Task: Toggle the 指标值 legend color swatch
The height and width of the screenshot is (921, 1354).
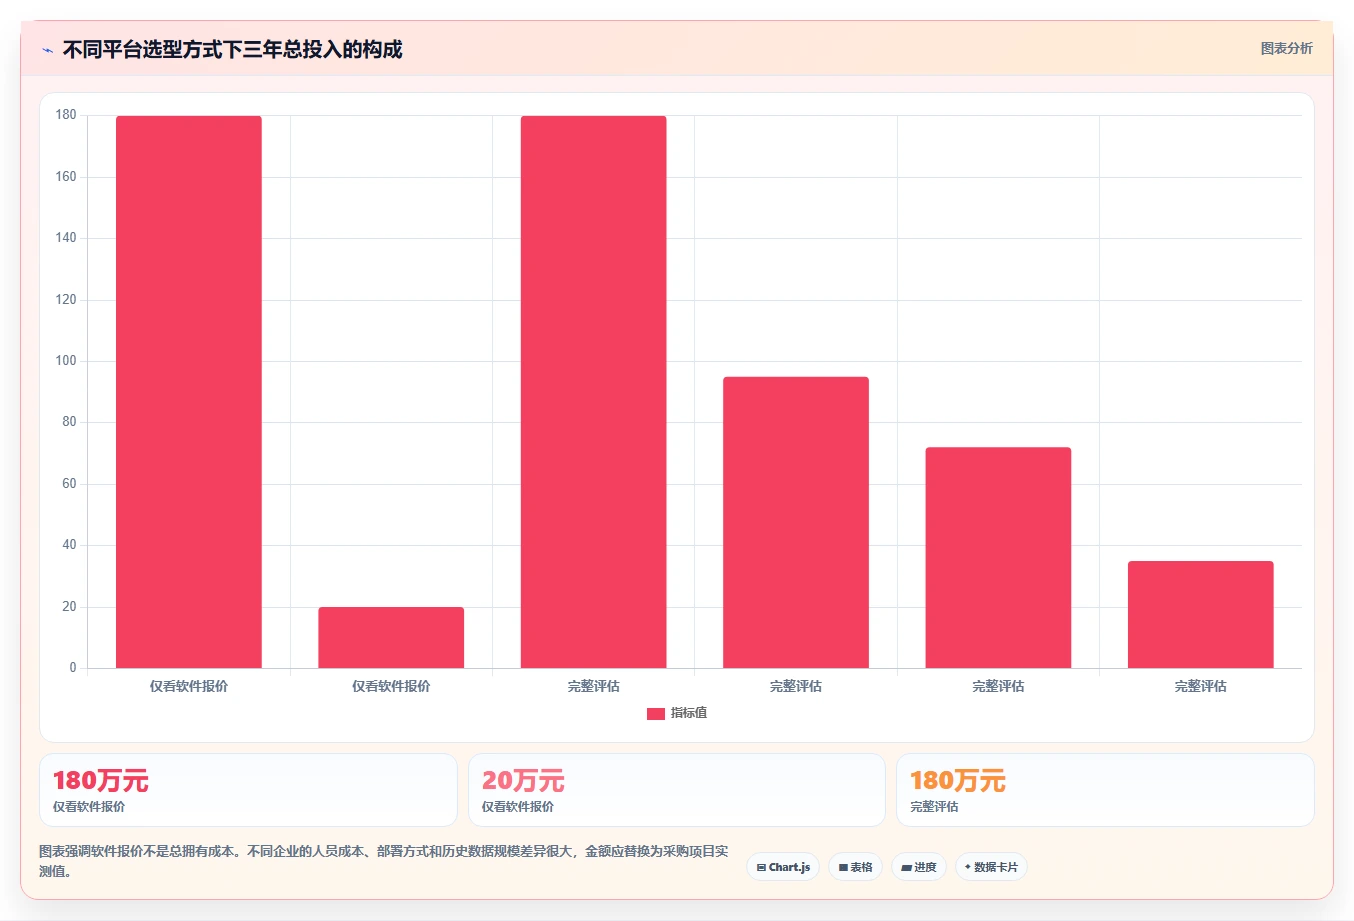Action: coord(656,714)
